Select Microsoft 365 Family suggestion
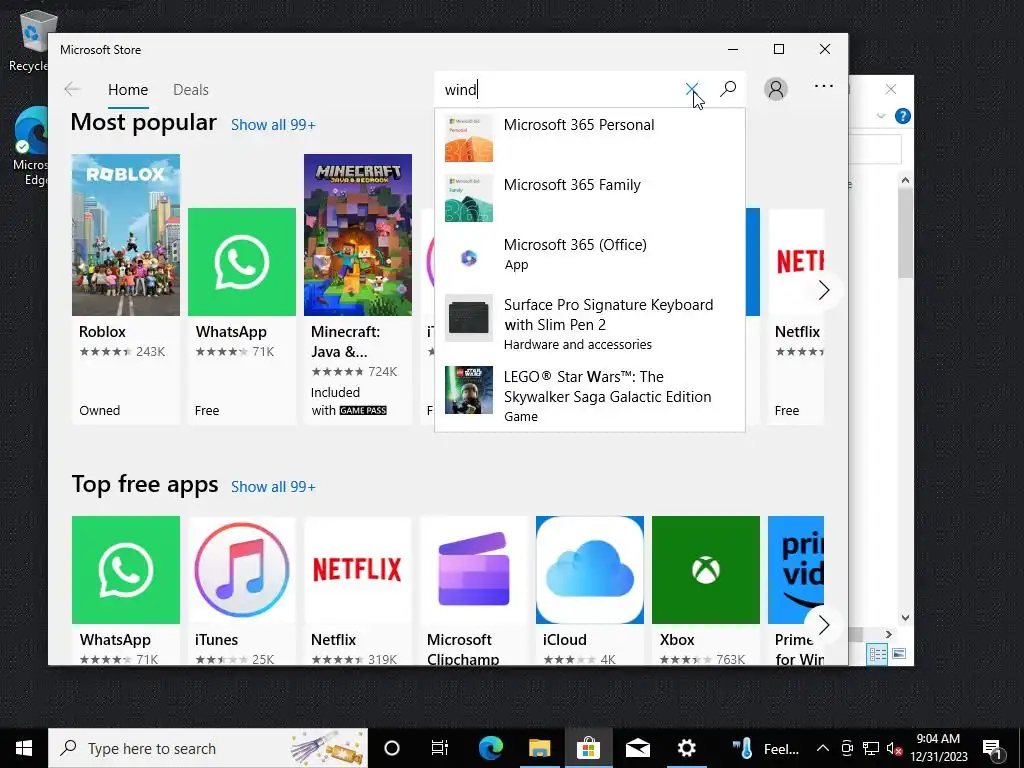 coord(590,198)
